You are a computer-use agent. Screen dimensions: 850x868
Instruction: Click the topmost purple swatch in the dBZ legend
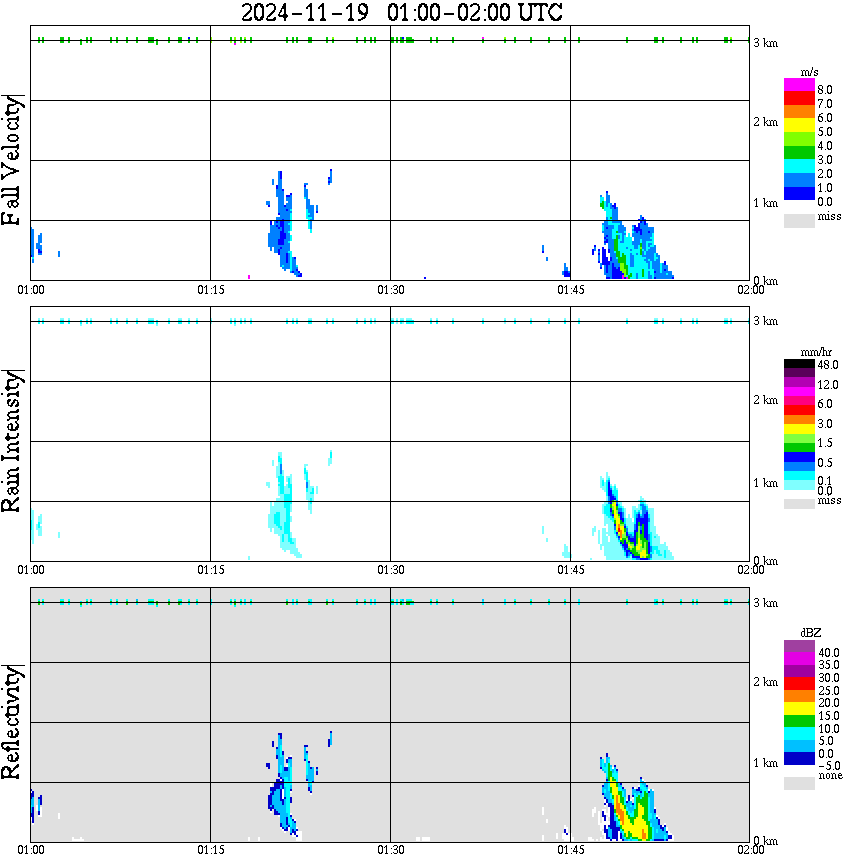[x=799, y=646]
